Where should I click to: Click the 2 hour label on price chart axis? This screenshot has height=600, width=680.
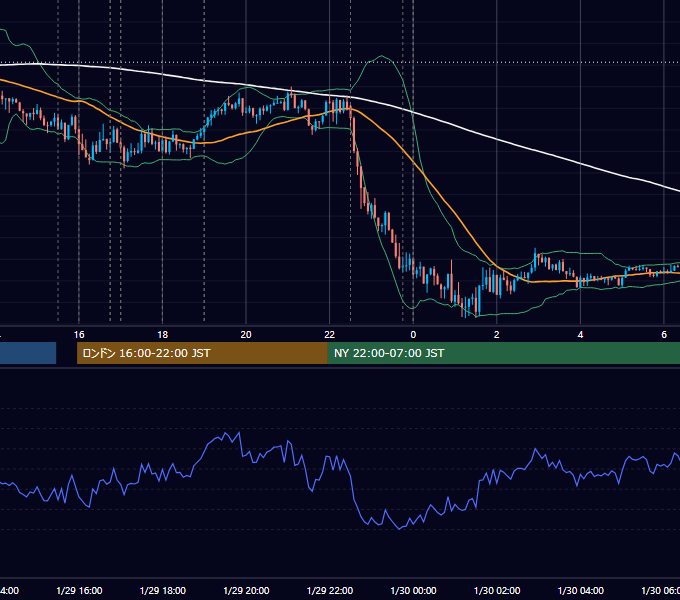tap(497, 335)
